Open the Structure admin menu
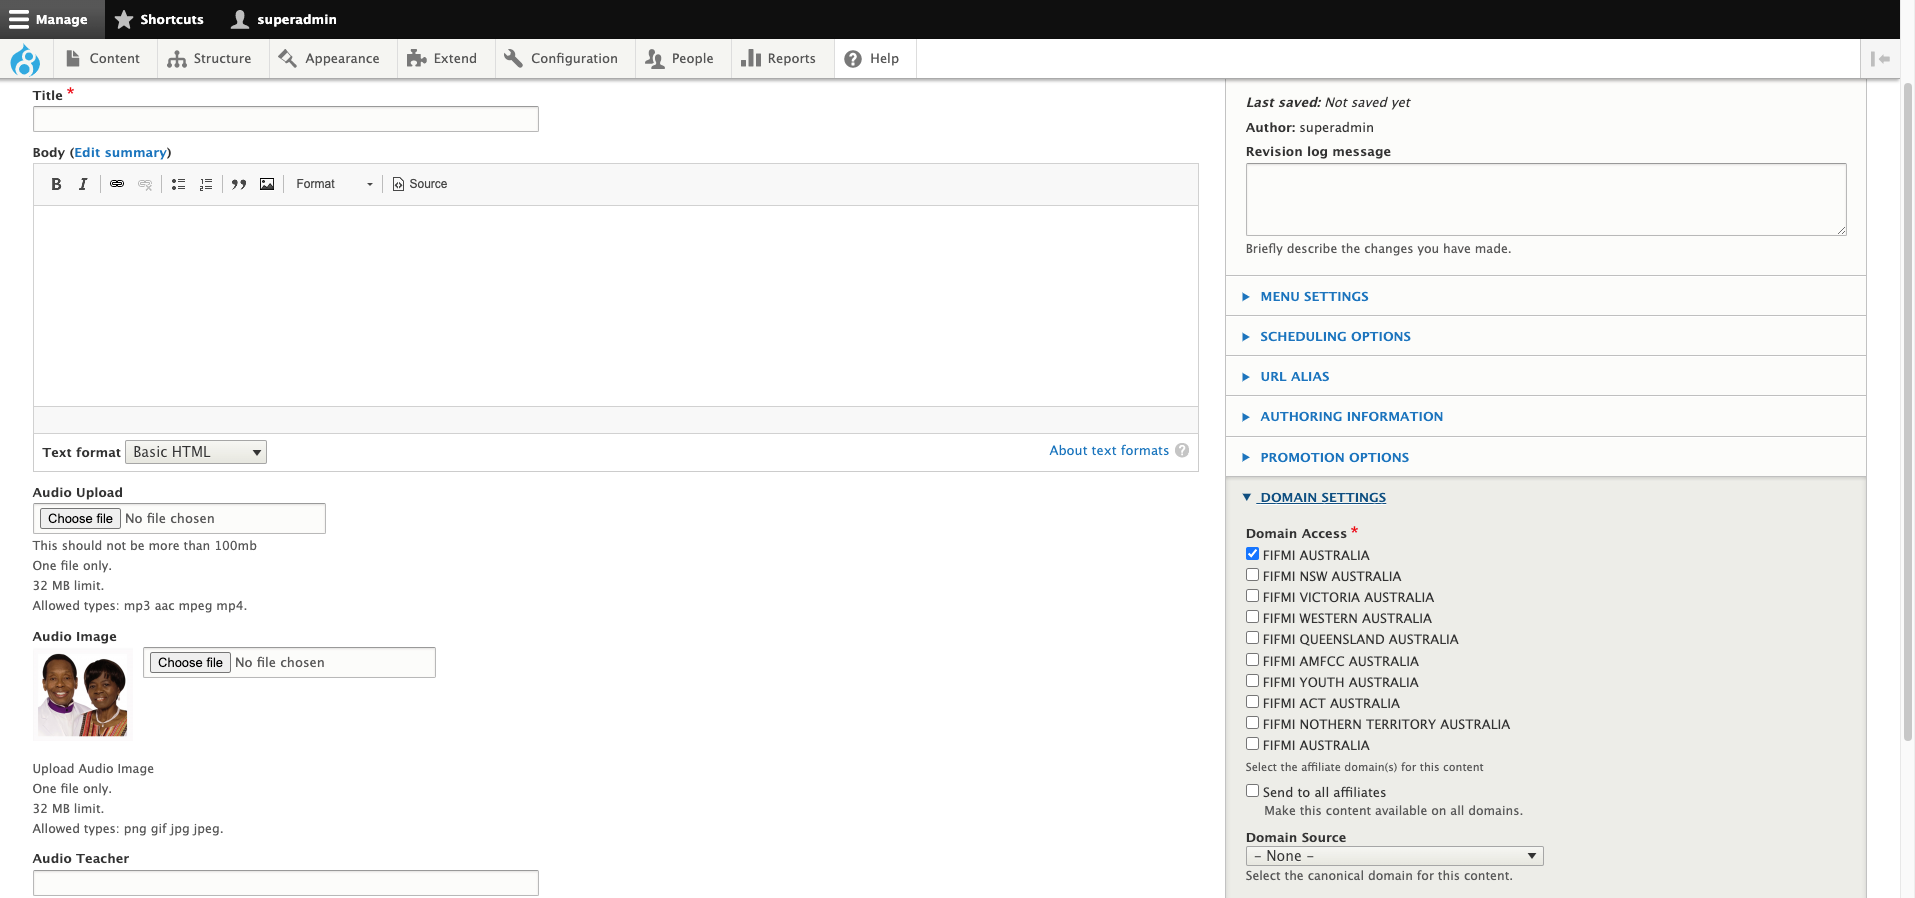Screen dimensions: 1915x898 [x=210, y=59]
